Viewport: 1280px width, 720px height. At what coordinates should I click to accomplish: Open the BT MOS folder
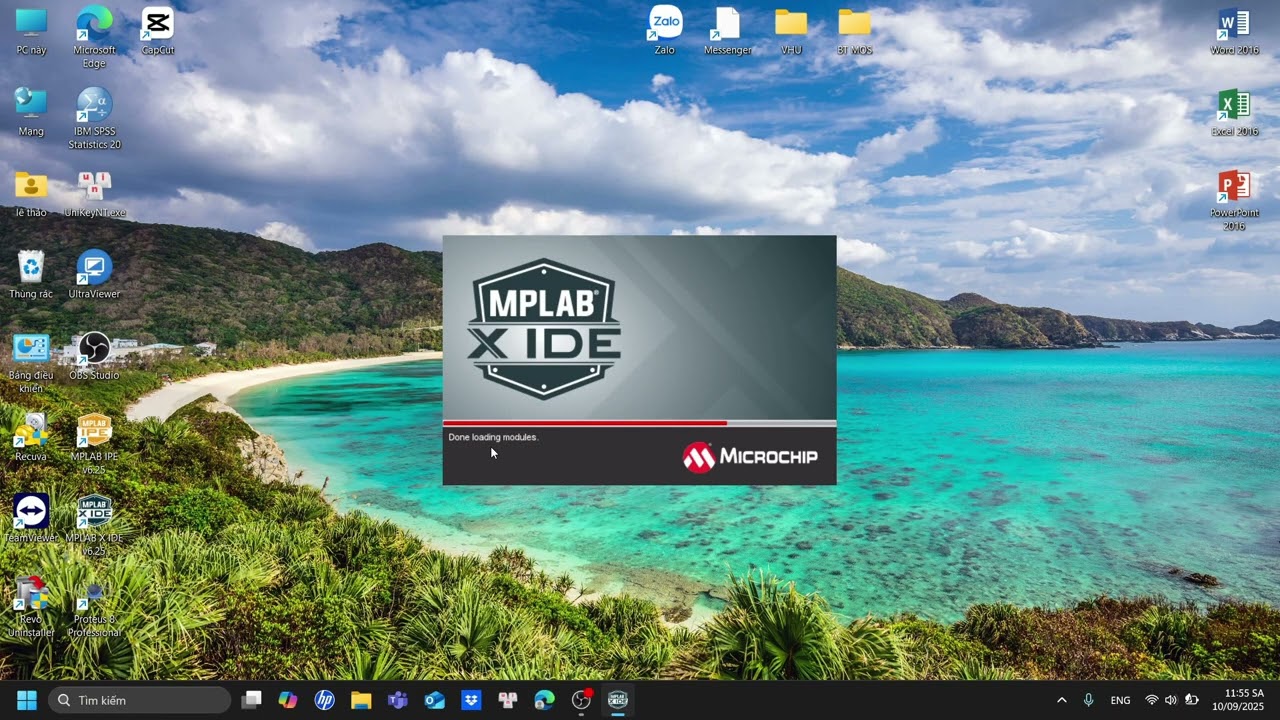pyautogui.click(x=854, y=30)
